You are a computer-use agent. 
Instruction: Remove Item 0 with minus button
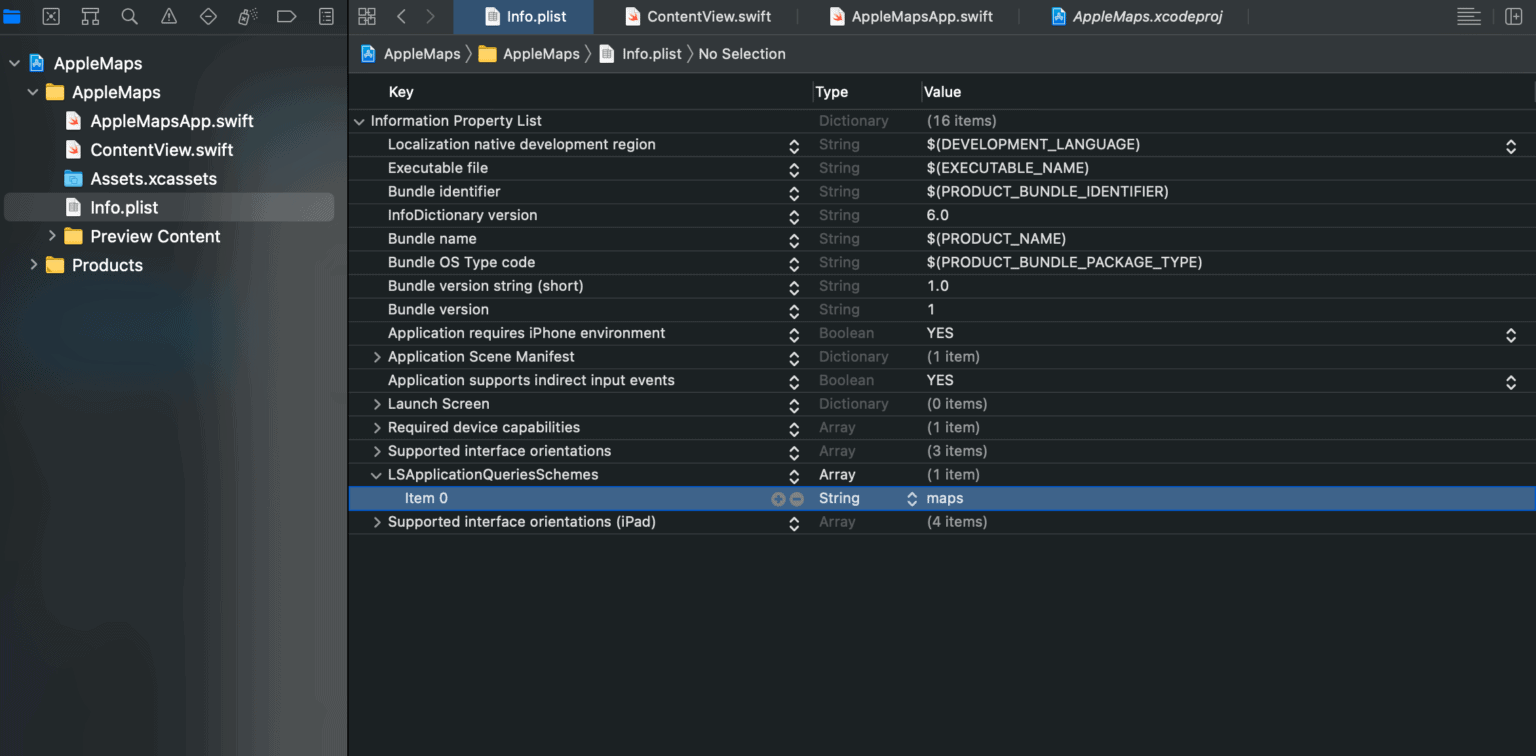[796, 499]
